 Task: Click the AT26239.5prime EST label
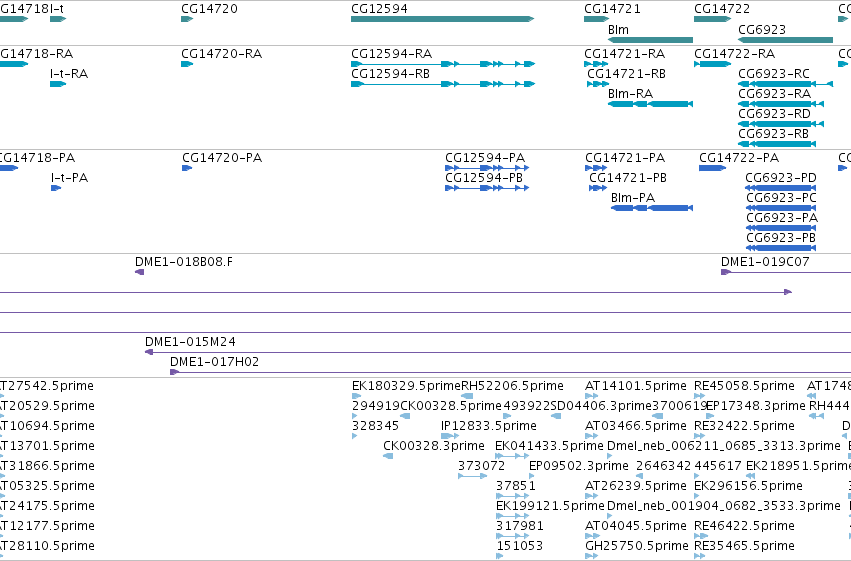pyautogui.click(x=636, y=486)
